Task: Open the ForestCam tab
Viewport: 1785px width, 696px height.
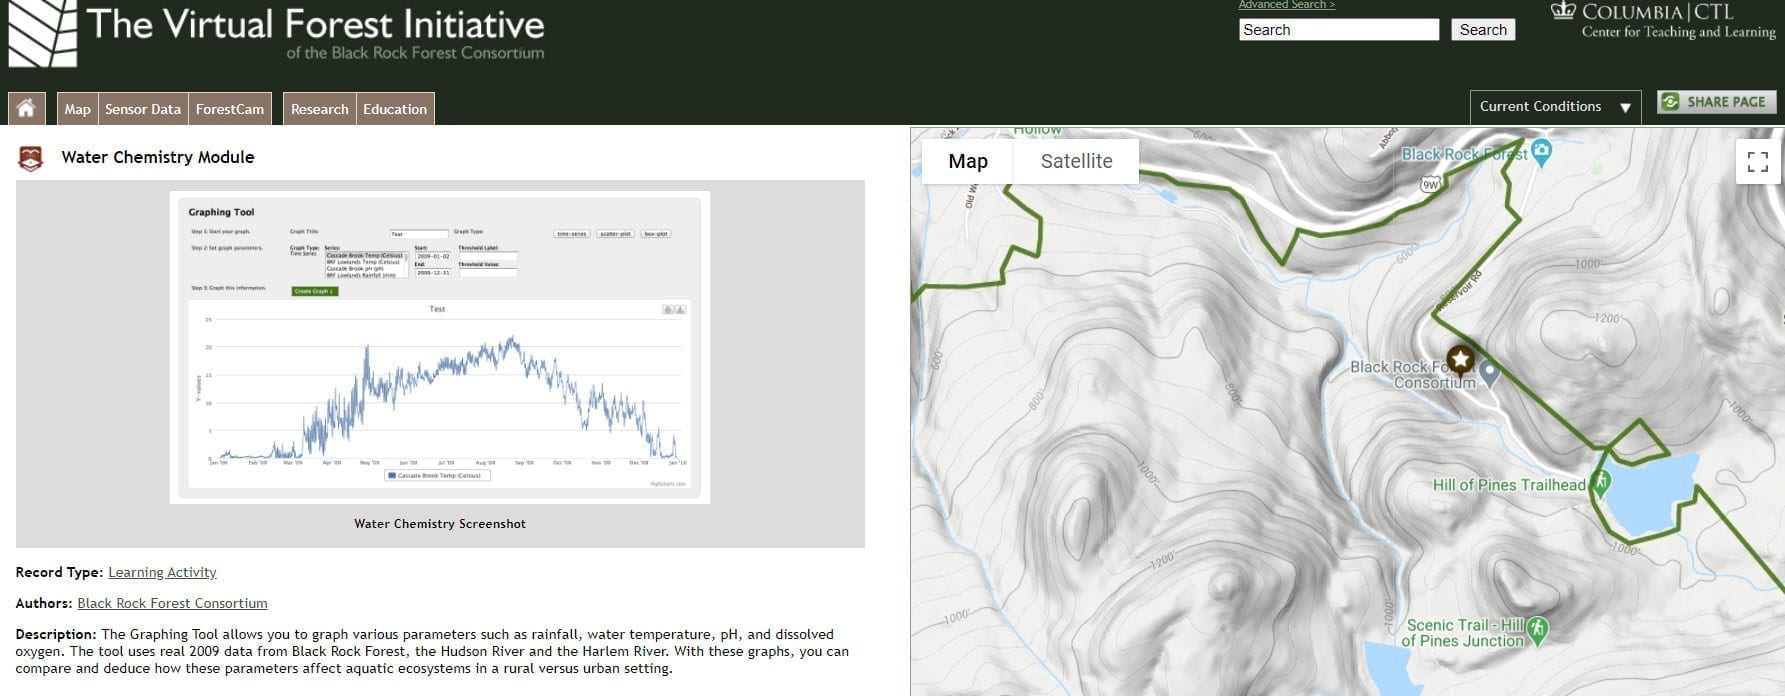Action: click(x=230, y=109)
